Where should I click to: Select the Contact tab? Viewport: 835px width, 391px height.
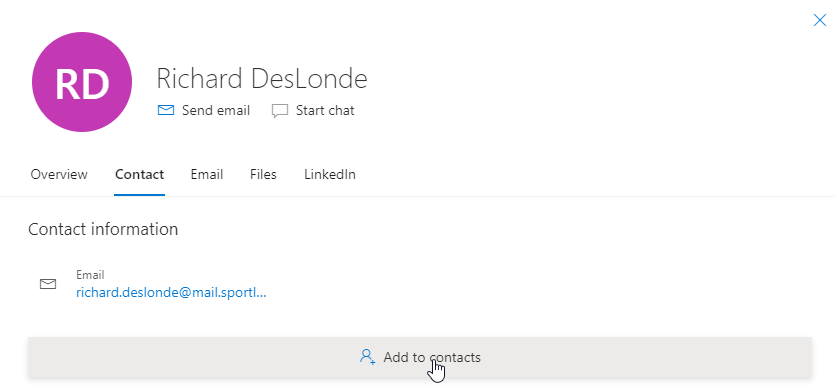pos(140,174)
